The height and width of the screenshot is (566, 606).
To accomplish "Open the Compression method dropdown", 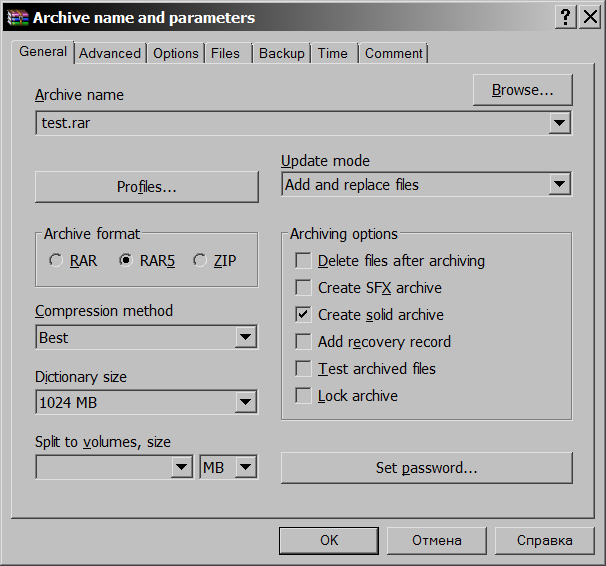I will [x=246, y=338].
